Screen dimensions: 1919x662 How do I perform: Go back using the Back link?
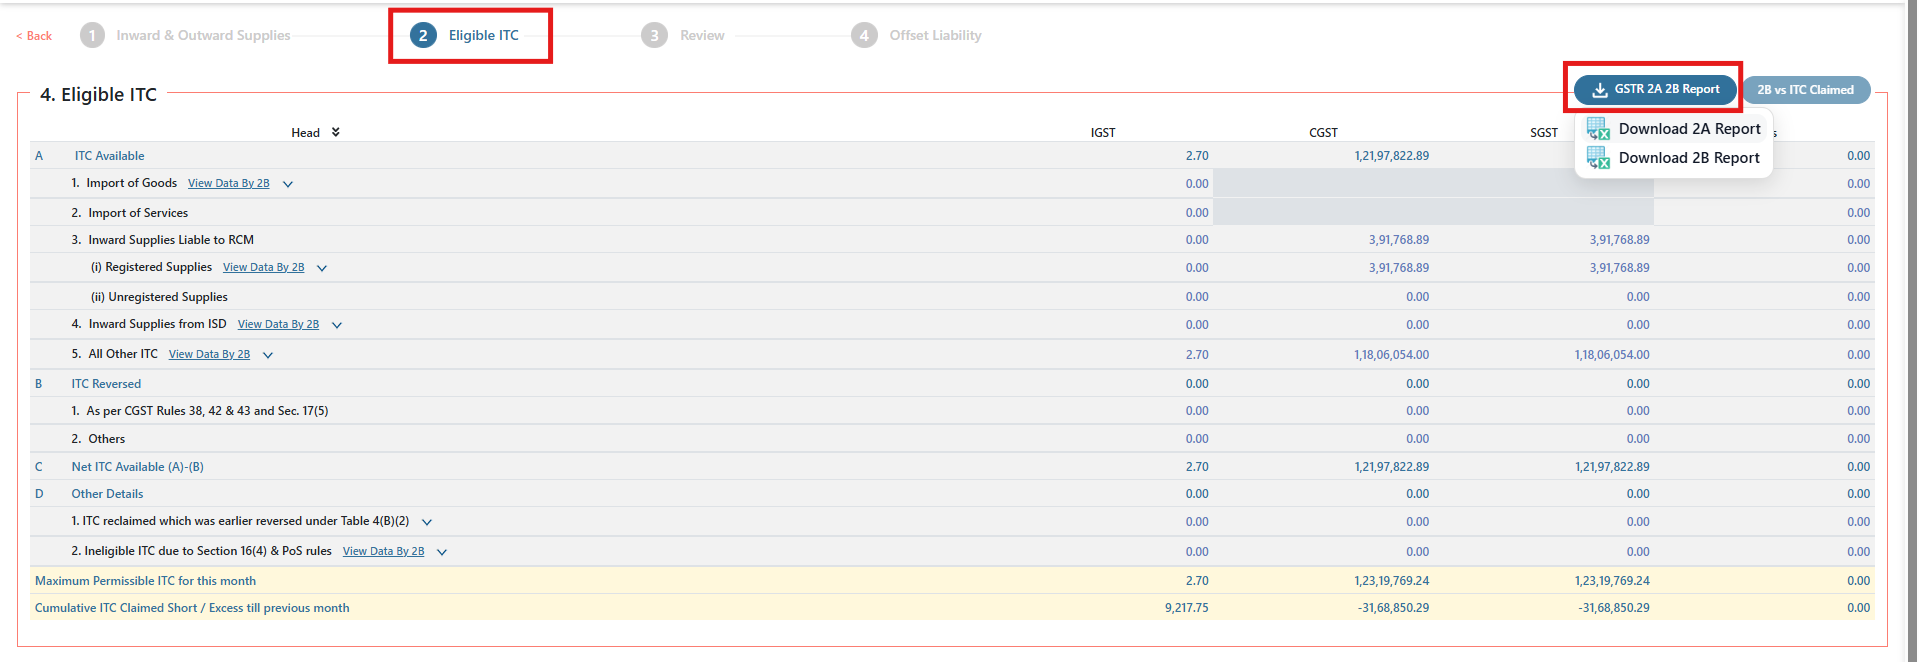35,36
